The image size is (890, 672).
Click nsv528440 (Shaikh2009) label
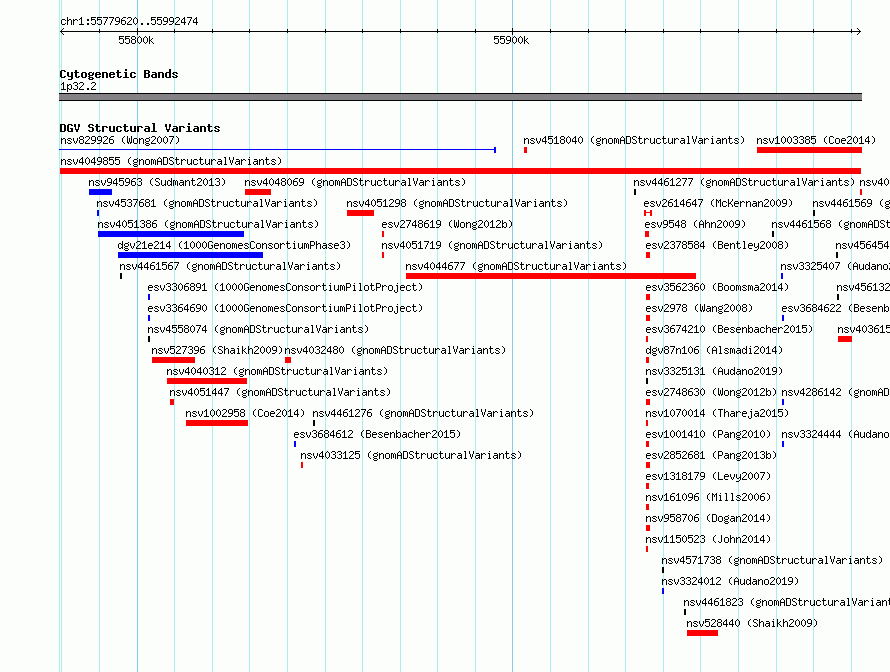[x=752, y=623]
